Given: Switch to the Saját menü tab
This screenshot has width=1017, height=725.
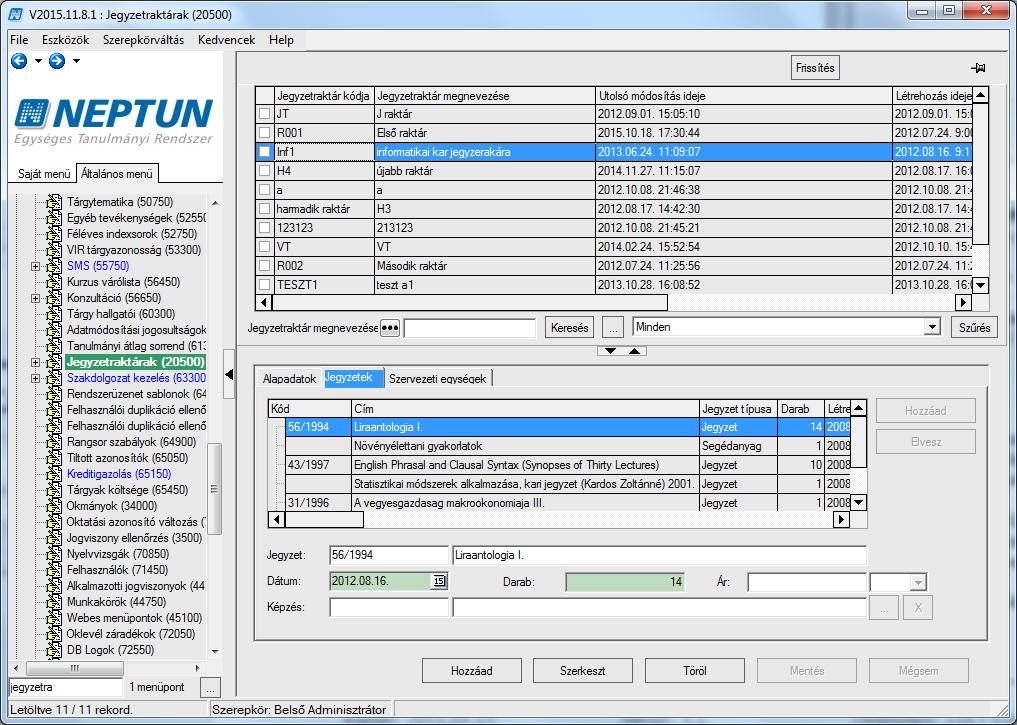Looking at the screenshot, I should point(43,174).
